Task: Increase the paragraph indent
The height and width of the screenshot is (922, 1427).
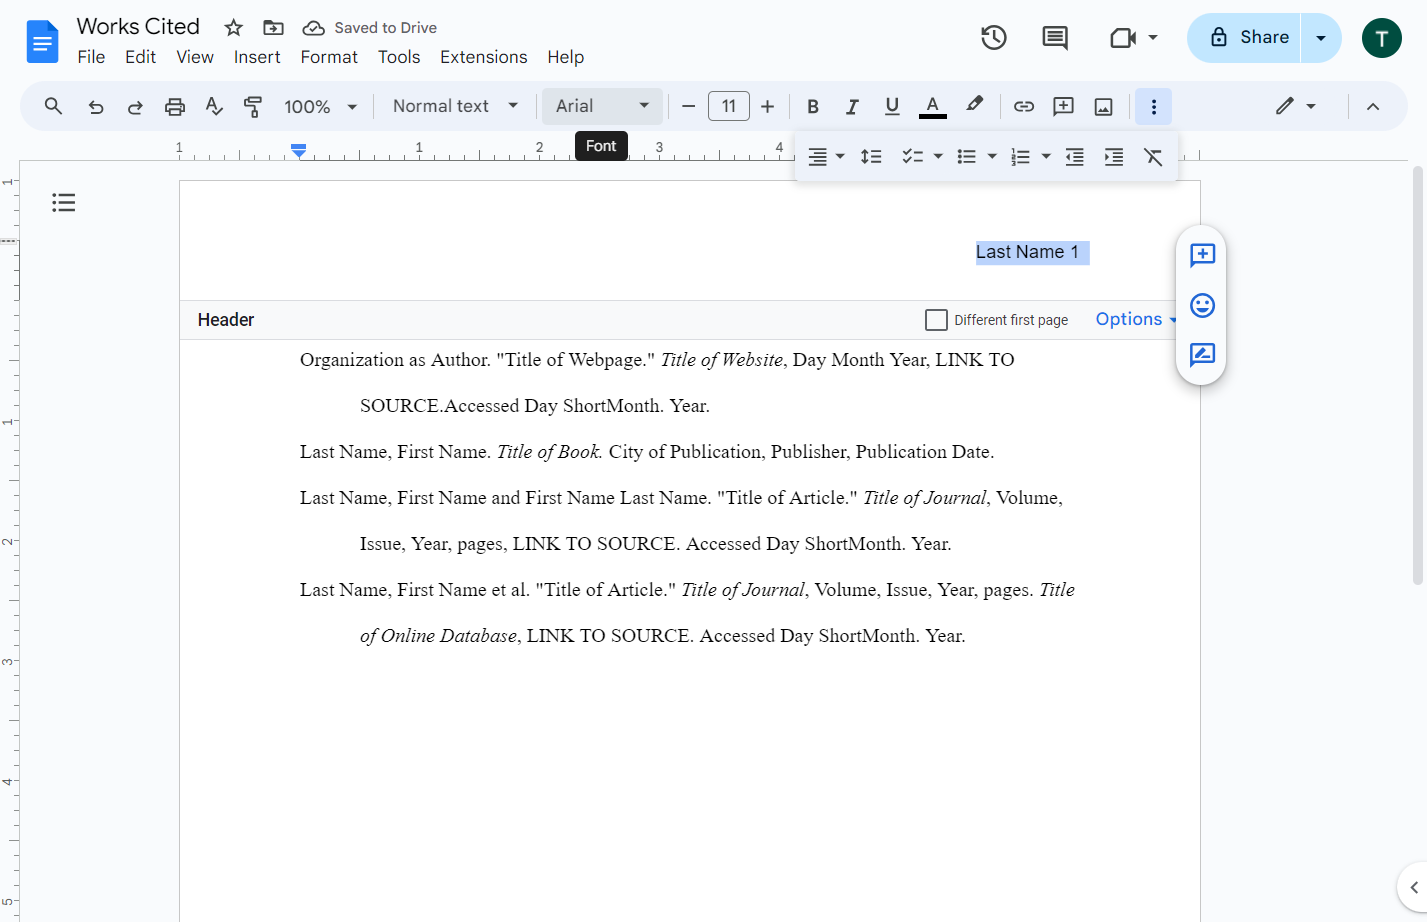Action: pos(1114,157)
